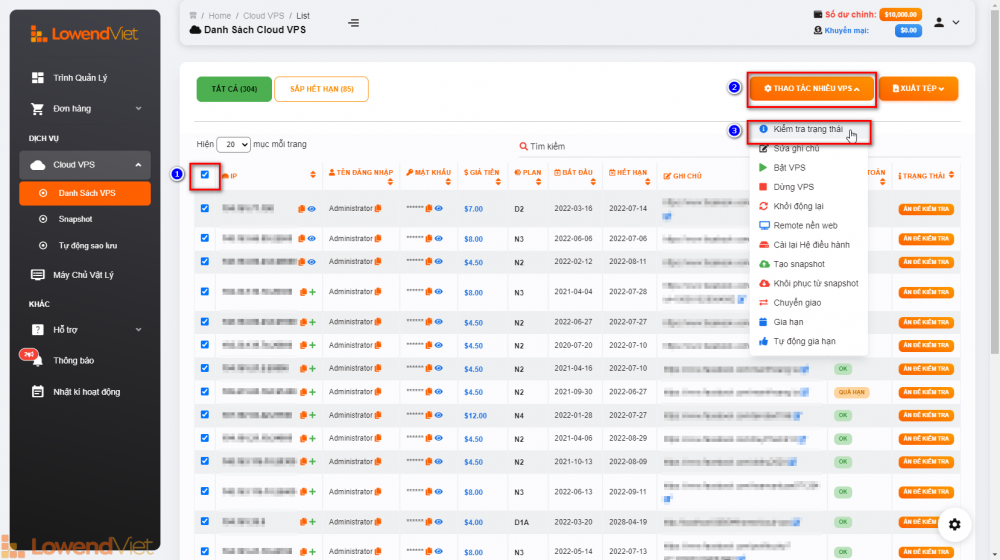
Task: Show password in the 2022-03-16 row
Action: pyautogui.click(x=439, y=209)
